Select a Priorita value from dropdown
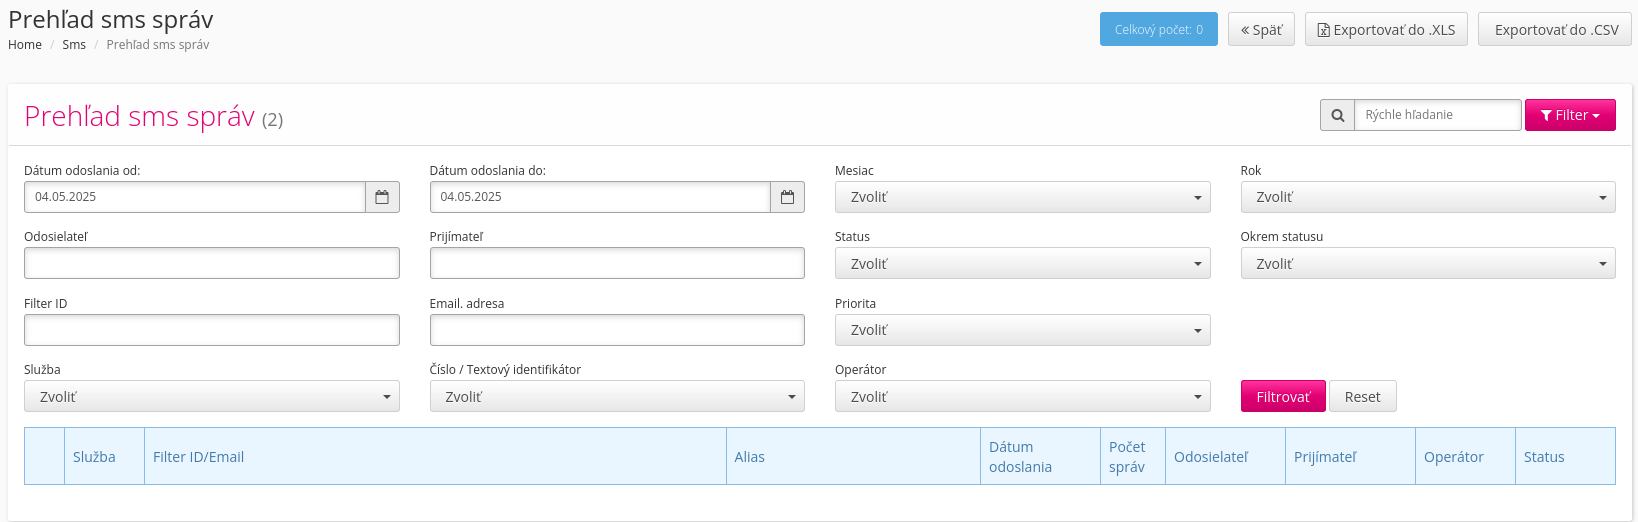The height and width of the screenshot is (522, 1638). pyautogui.click(x=1022, y=330)
